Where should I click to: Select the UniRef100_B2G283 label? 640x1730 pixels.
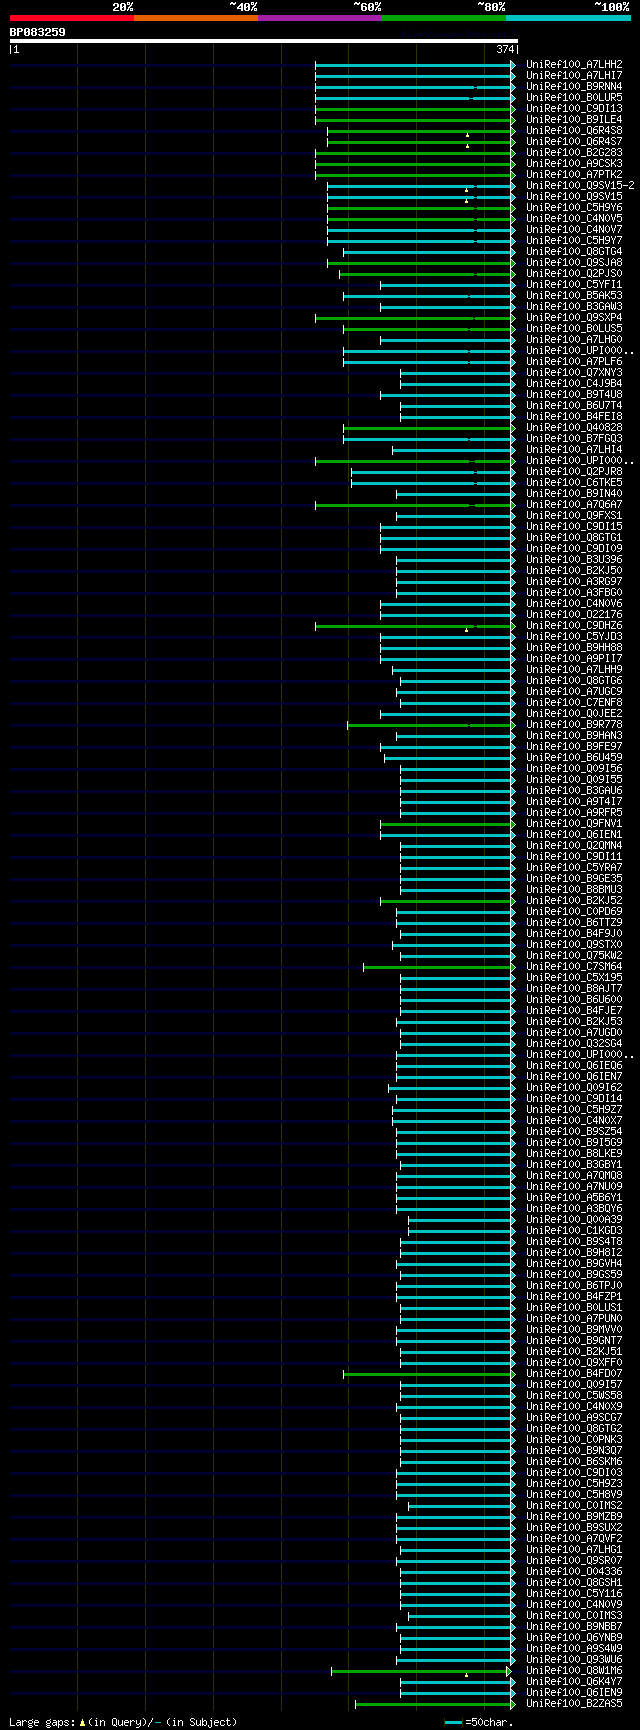click(x=574, y=152)
